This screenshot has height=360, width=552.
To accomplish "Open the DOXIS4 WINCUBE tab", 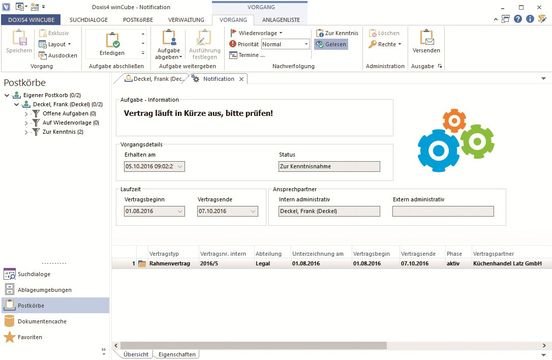I will (31, 20).
